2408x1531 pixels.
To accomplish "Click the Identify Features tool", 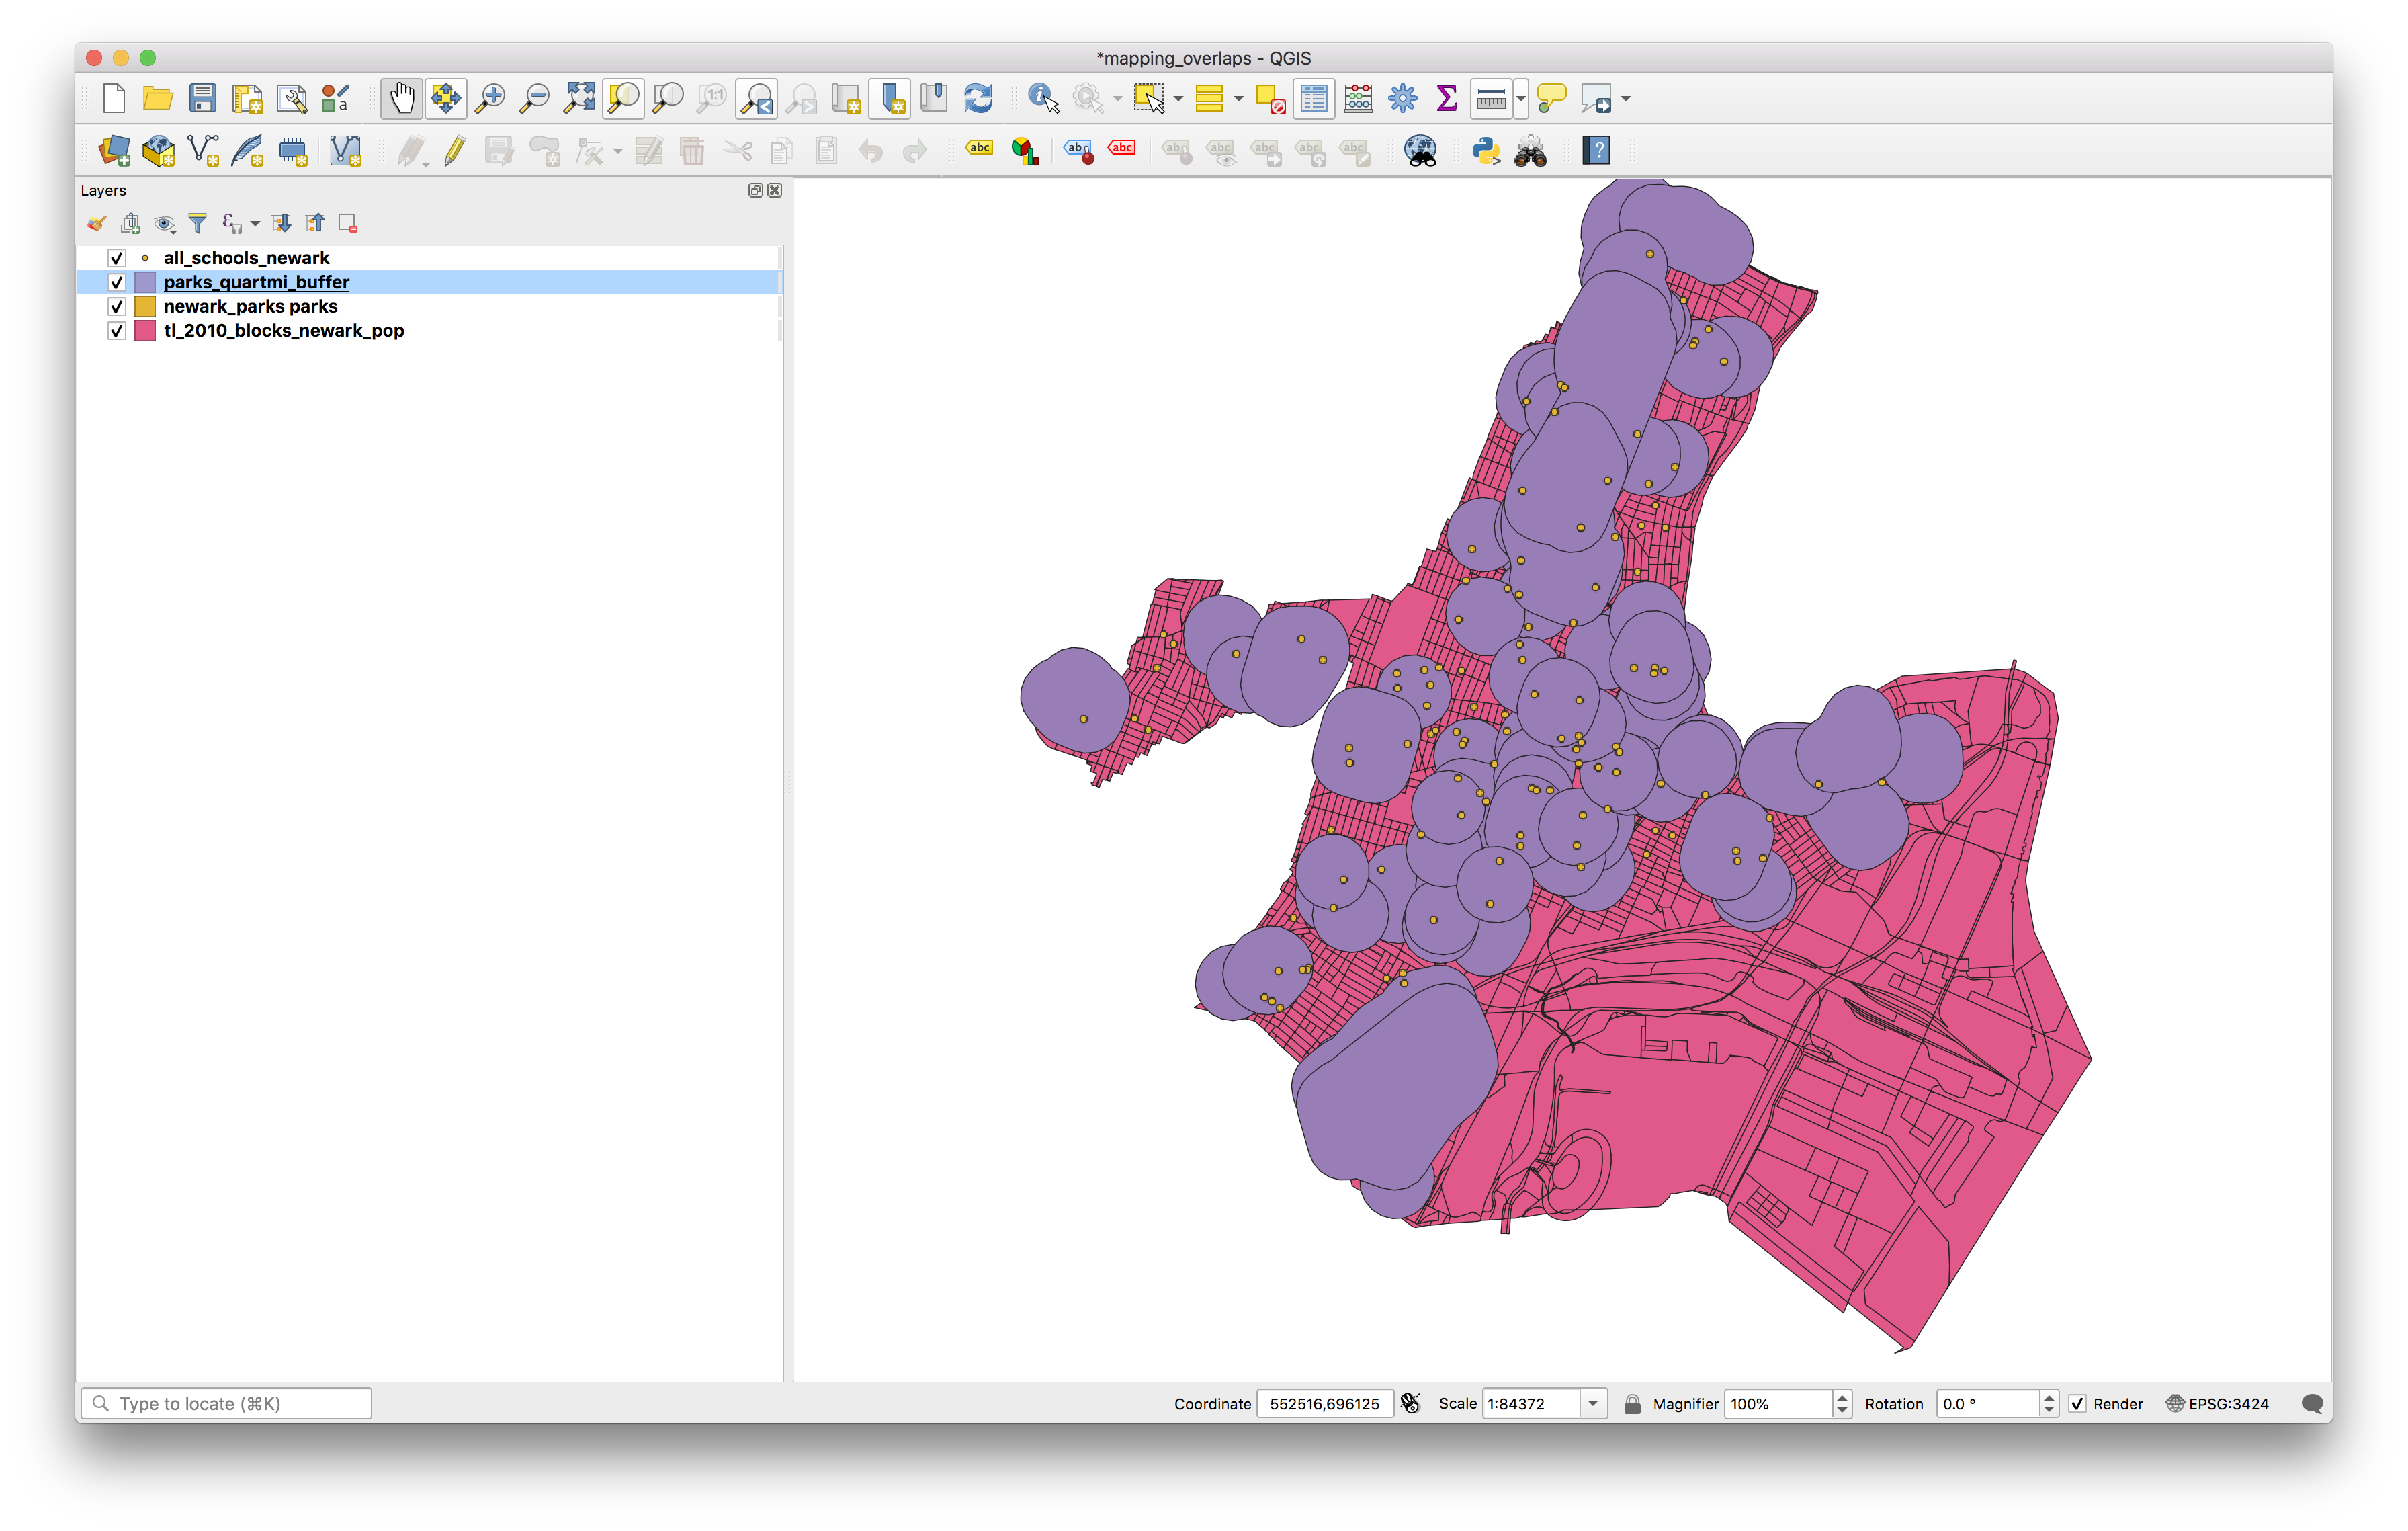I will (1042, 98).
